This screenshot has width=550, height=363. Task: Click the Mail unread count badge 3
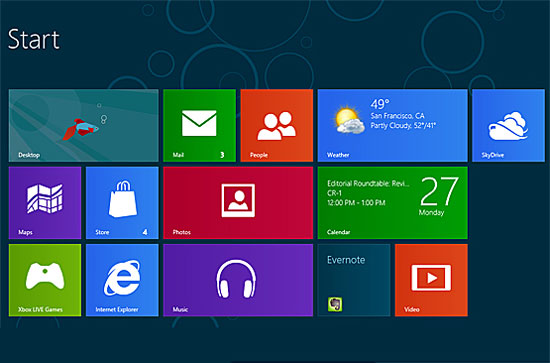point(222,155)
